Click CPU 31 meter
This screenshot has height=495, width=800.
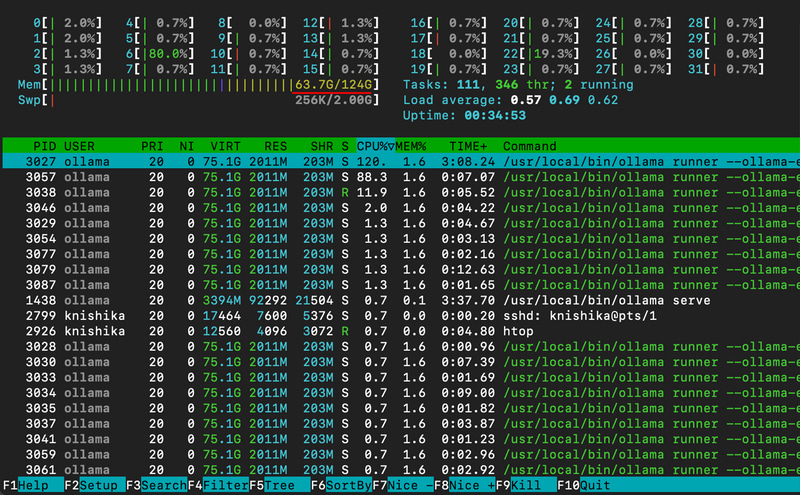(x=726, y=69)
